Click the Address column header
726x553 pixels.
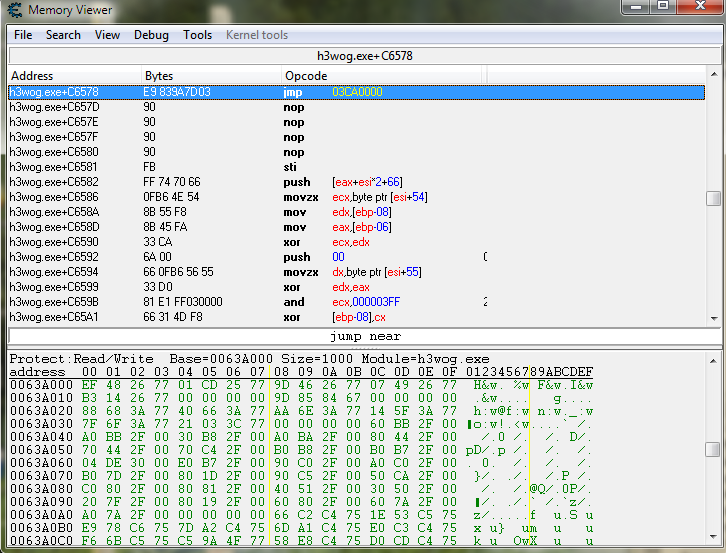(x=32, y=76)
